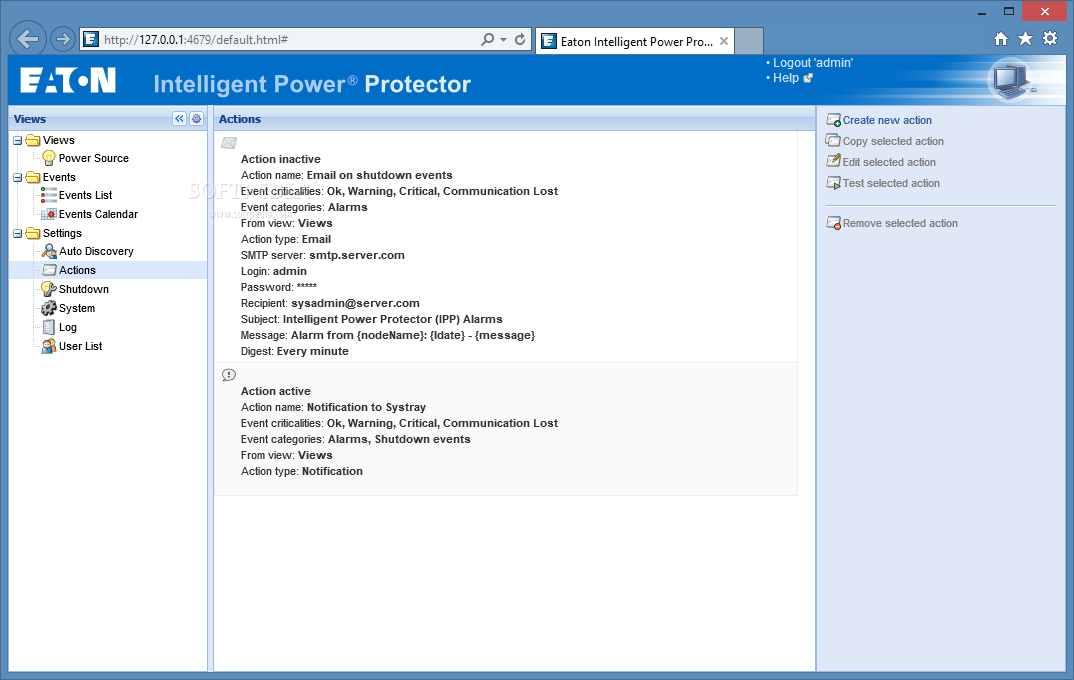Open the address bar dropdown arrow

coord(503,40)
